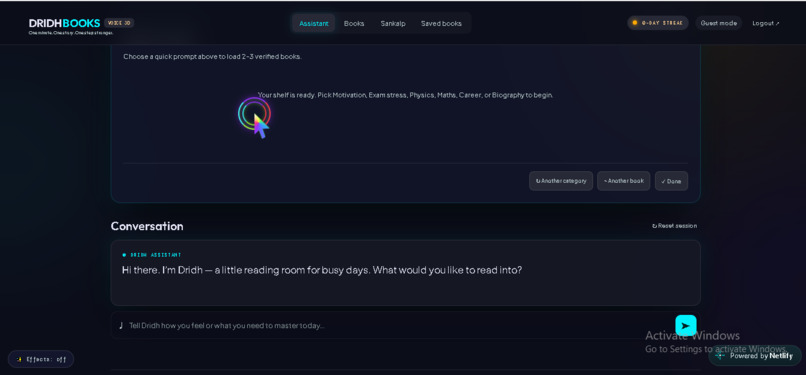Load Another category

(x=561, y=181)
